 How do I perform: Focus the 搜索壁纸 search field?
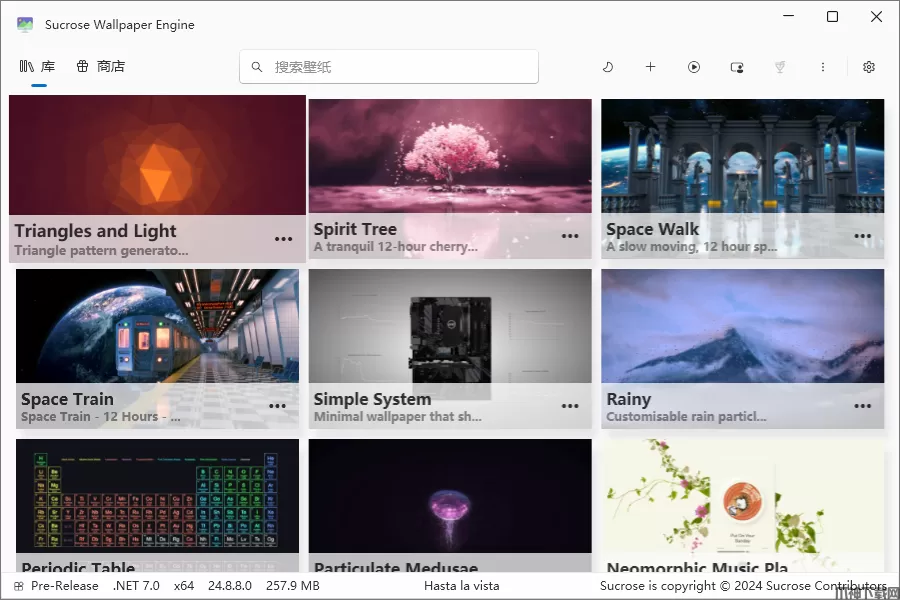[400, 67]
